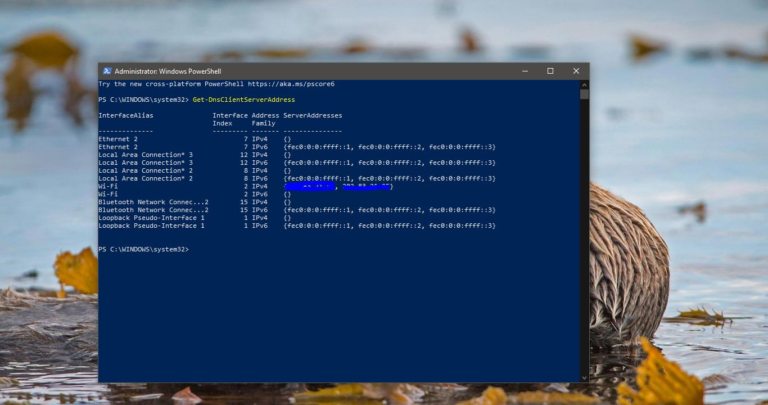The image size is (768, 405).
Task: Click the empty {} of Ethernet 2 IPv4
Action: coord(287,139)
